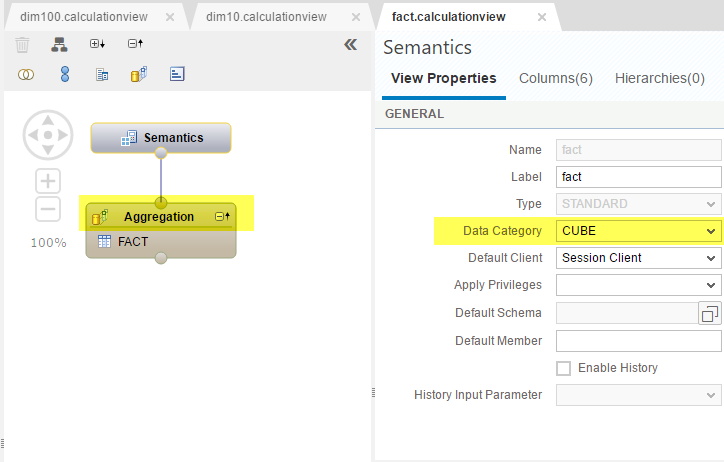Switch to the dim10.calculationview tab
The image size is (724, 462).
point(266,17)
